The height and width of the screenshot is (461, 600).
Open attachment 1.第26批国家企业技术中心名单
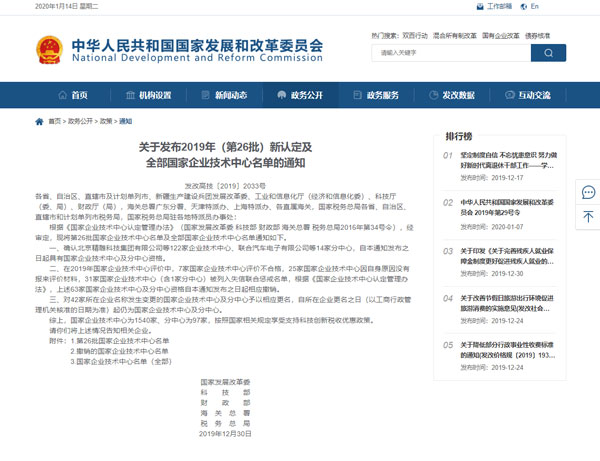[x=120, y=340]
